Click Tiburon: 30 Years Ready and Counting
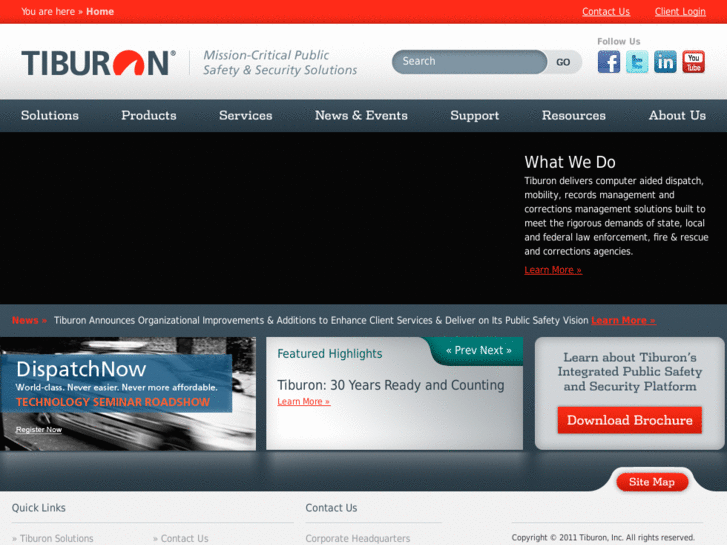This screenshot has height=545, width=727. tap(390, 385)
